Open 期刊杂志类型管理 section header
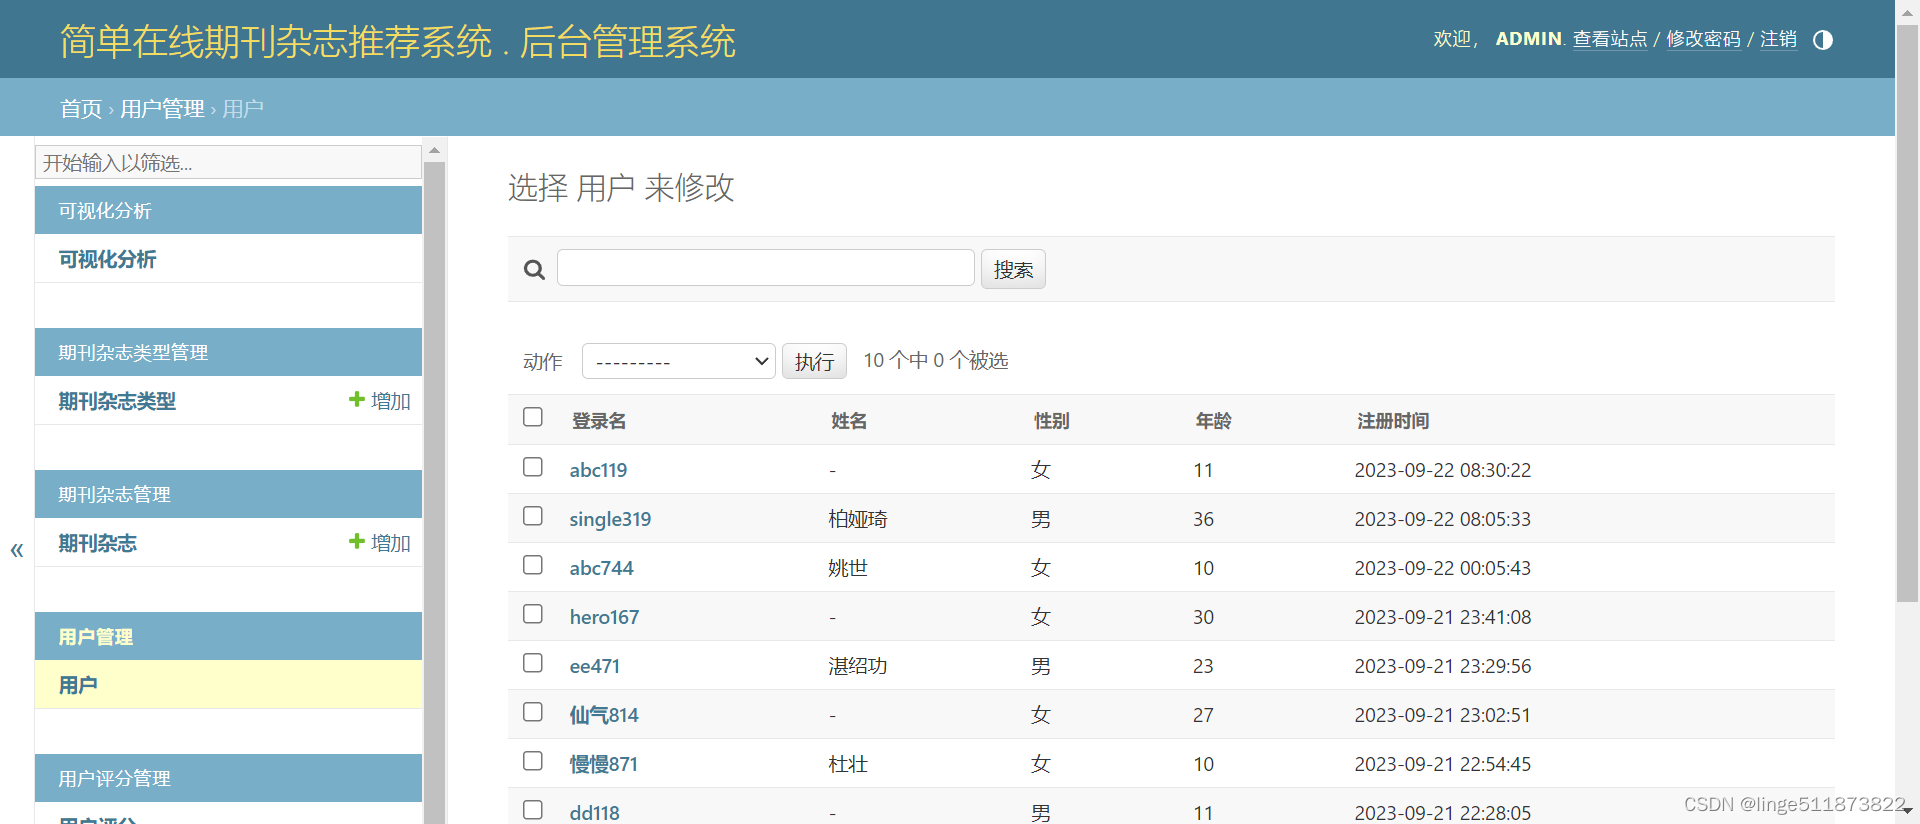 click(228, 352)
